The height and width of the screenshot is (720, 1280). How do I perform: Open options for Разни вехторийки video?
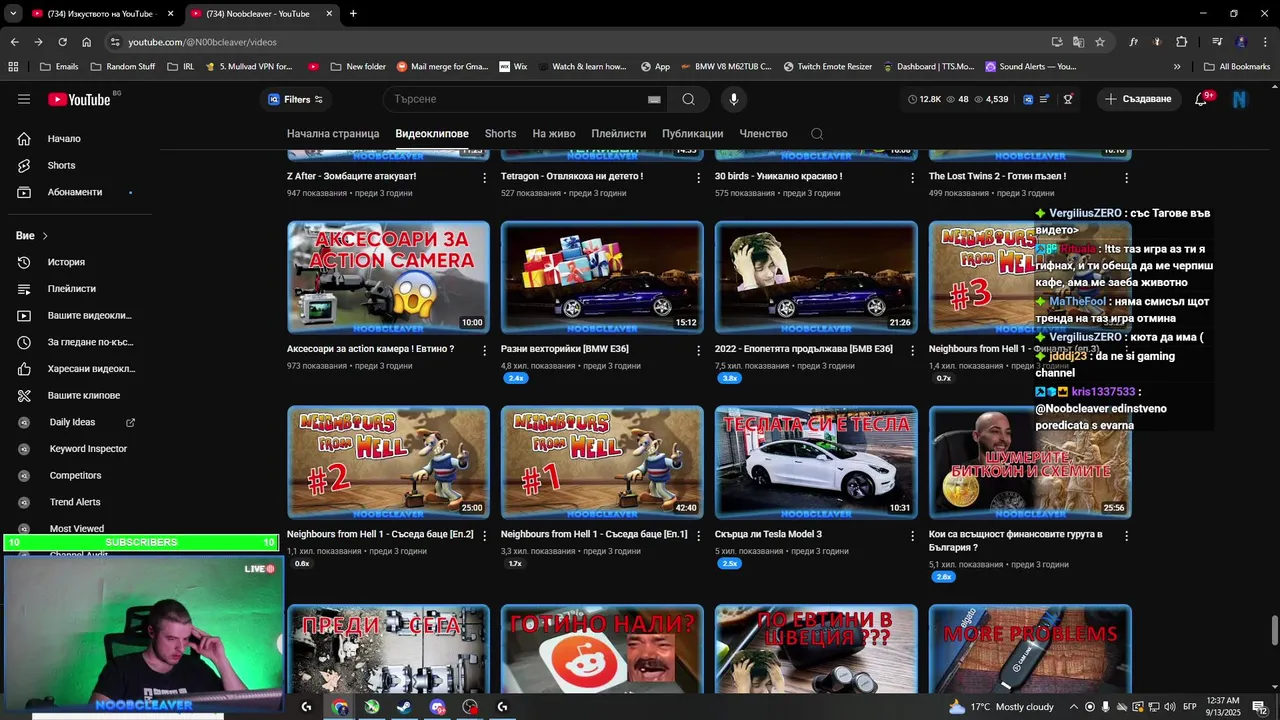(698, 350)
